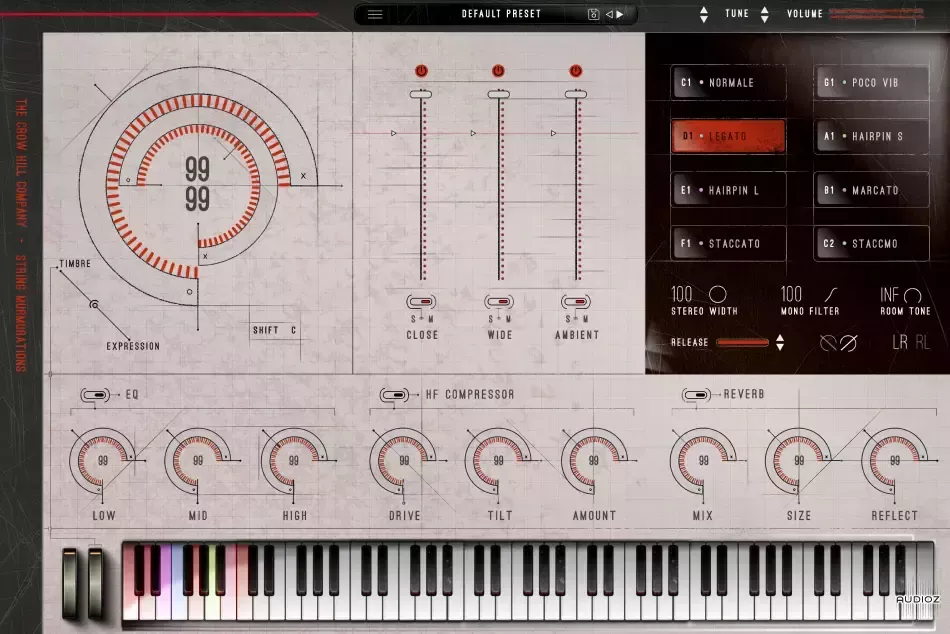Screen dimensions: 950x634
Task: Power on the Close mic channel
Action: pyautogui.click(x=422, y=70)
